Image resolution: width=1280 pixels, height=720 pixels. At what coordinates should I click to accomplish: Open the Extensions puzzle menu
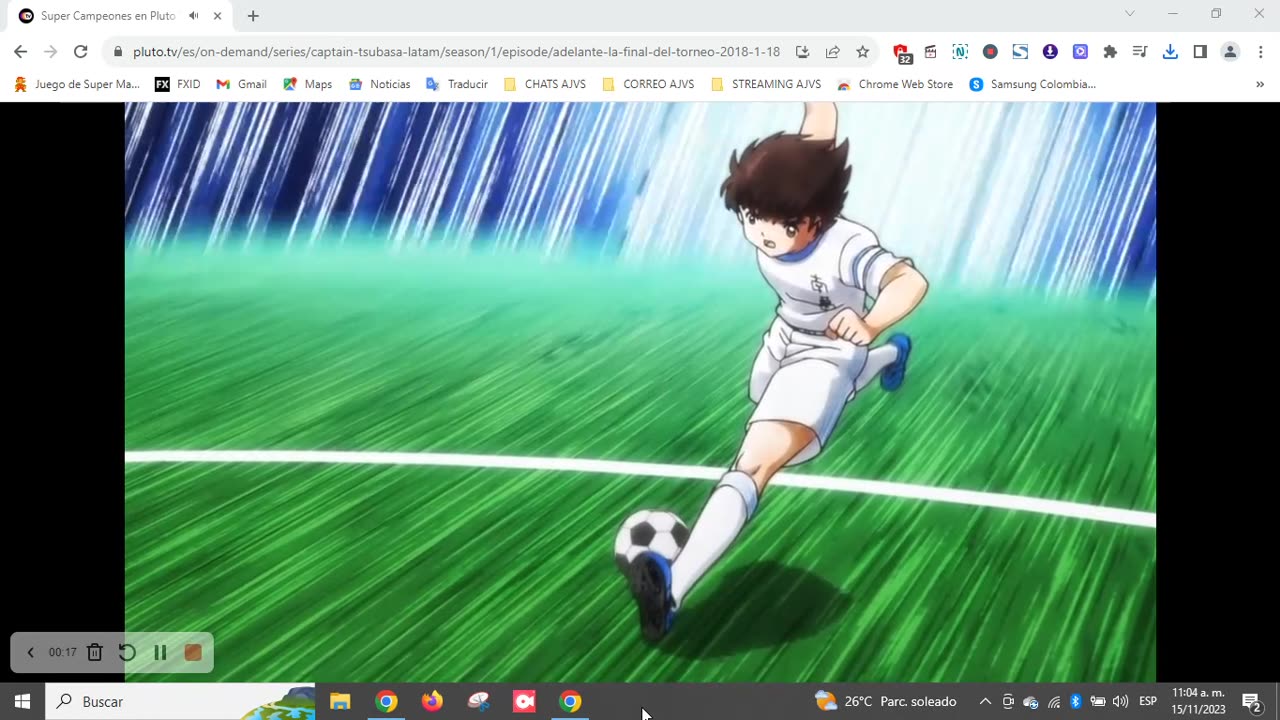1110,52
